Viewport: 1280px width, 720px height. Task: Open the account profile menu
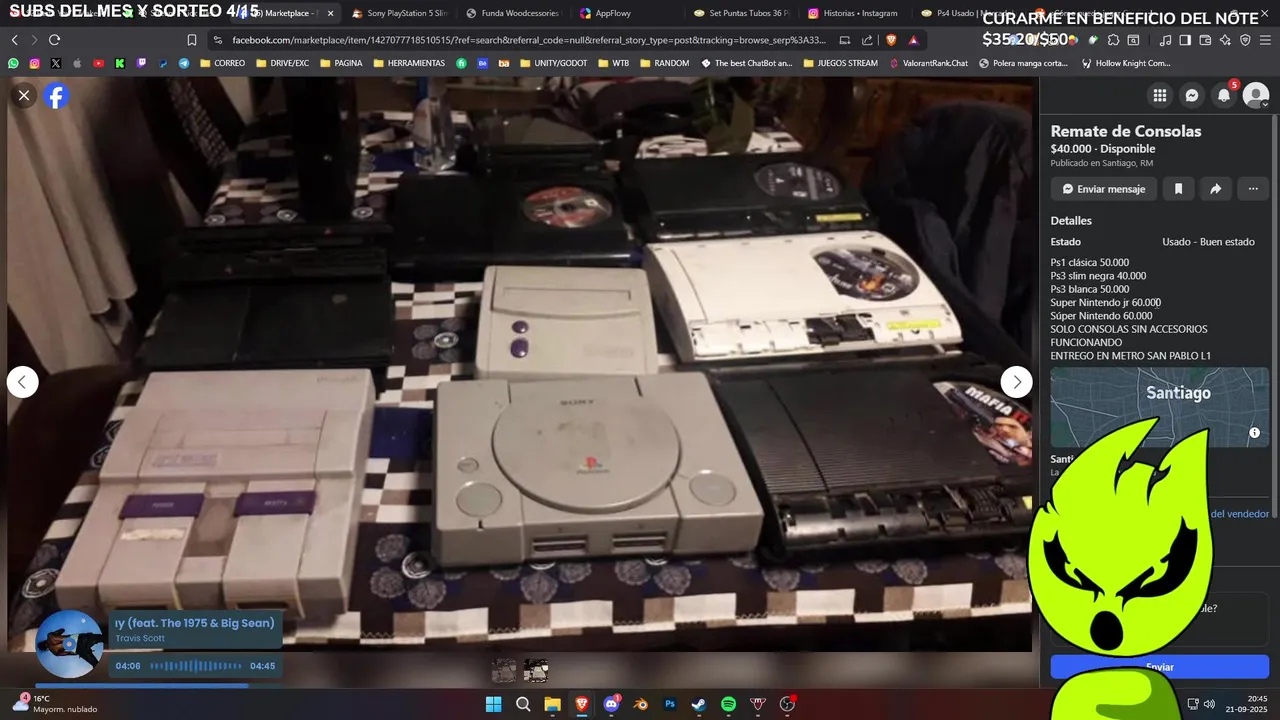[x=1256, y=96]
